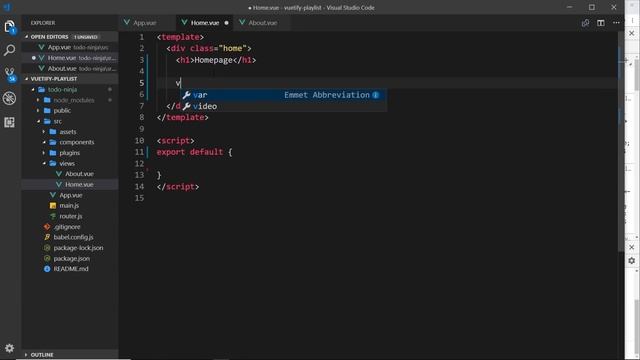640x360 pixels.
Task: Click the Homepage h1 line of code
Action: 216,60
